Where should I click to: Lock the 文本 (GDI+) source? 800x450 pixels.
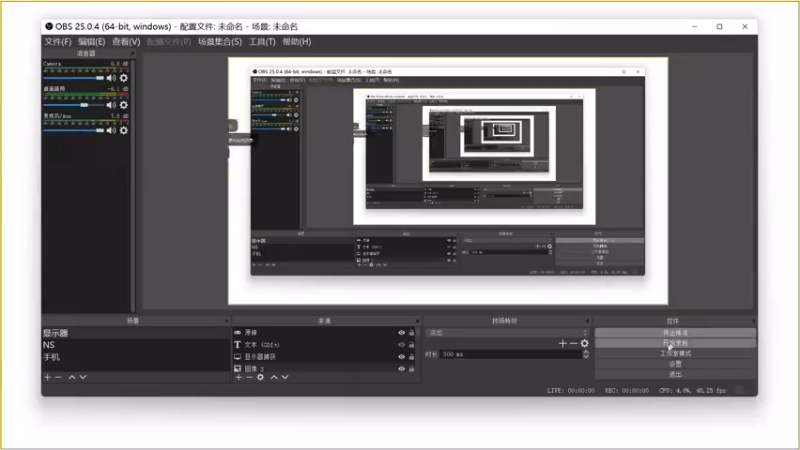[x=411, y=344]
